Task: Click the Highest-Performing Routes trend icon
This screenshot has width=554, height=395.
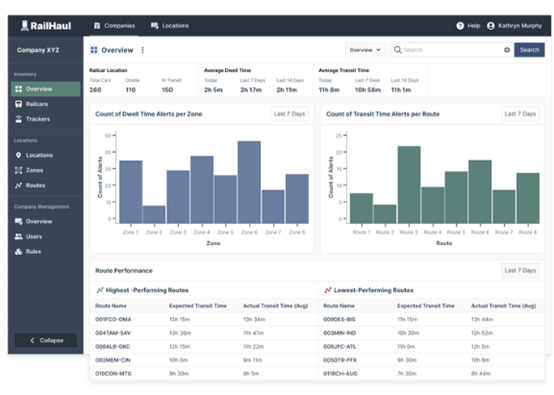Action: tap(100, 290)
